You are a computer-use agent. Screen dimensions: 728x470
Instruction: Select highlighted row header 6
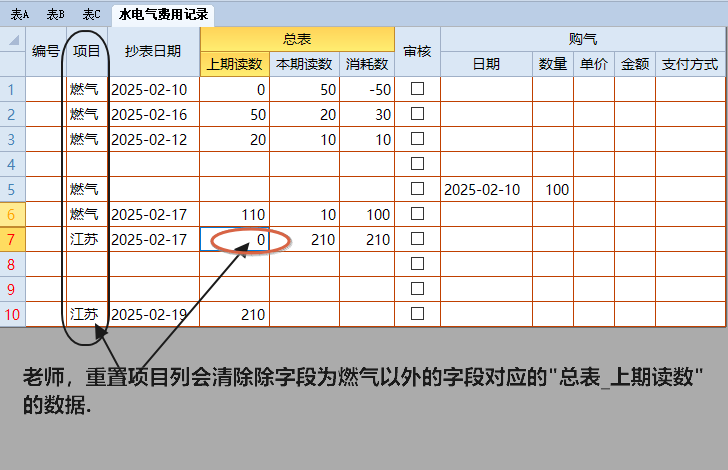coord(13,215)
